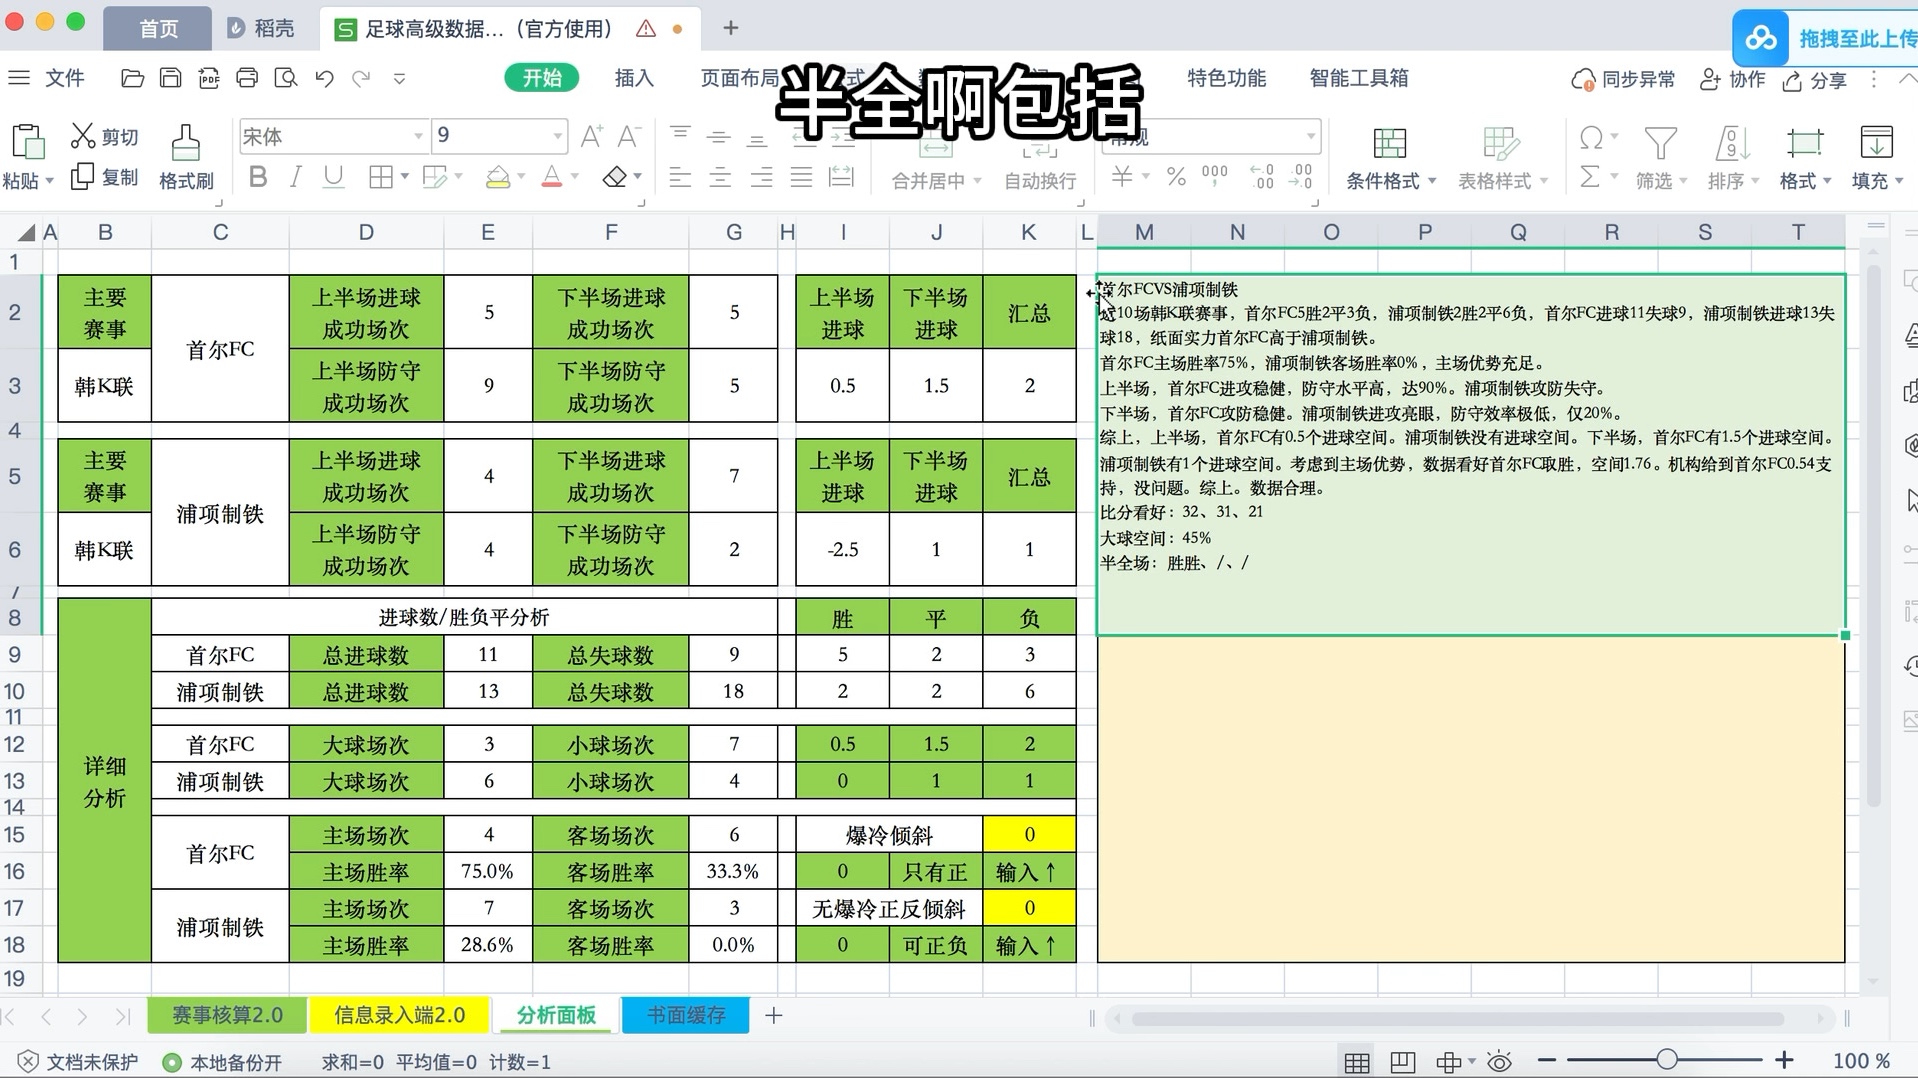Switch to page layout view icon
The width and height of the screenshot is (1918, 1078).
1403,1062
